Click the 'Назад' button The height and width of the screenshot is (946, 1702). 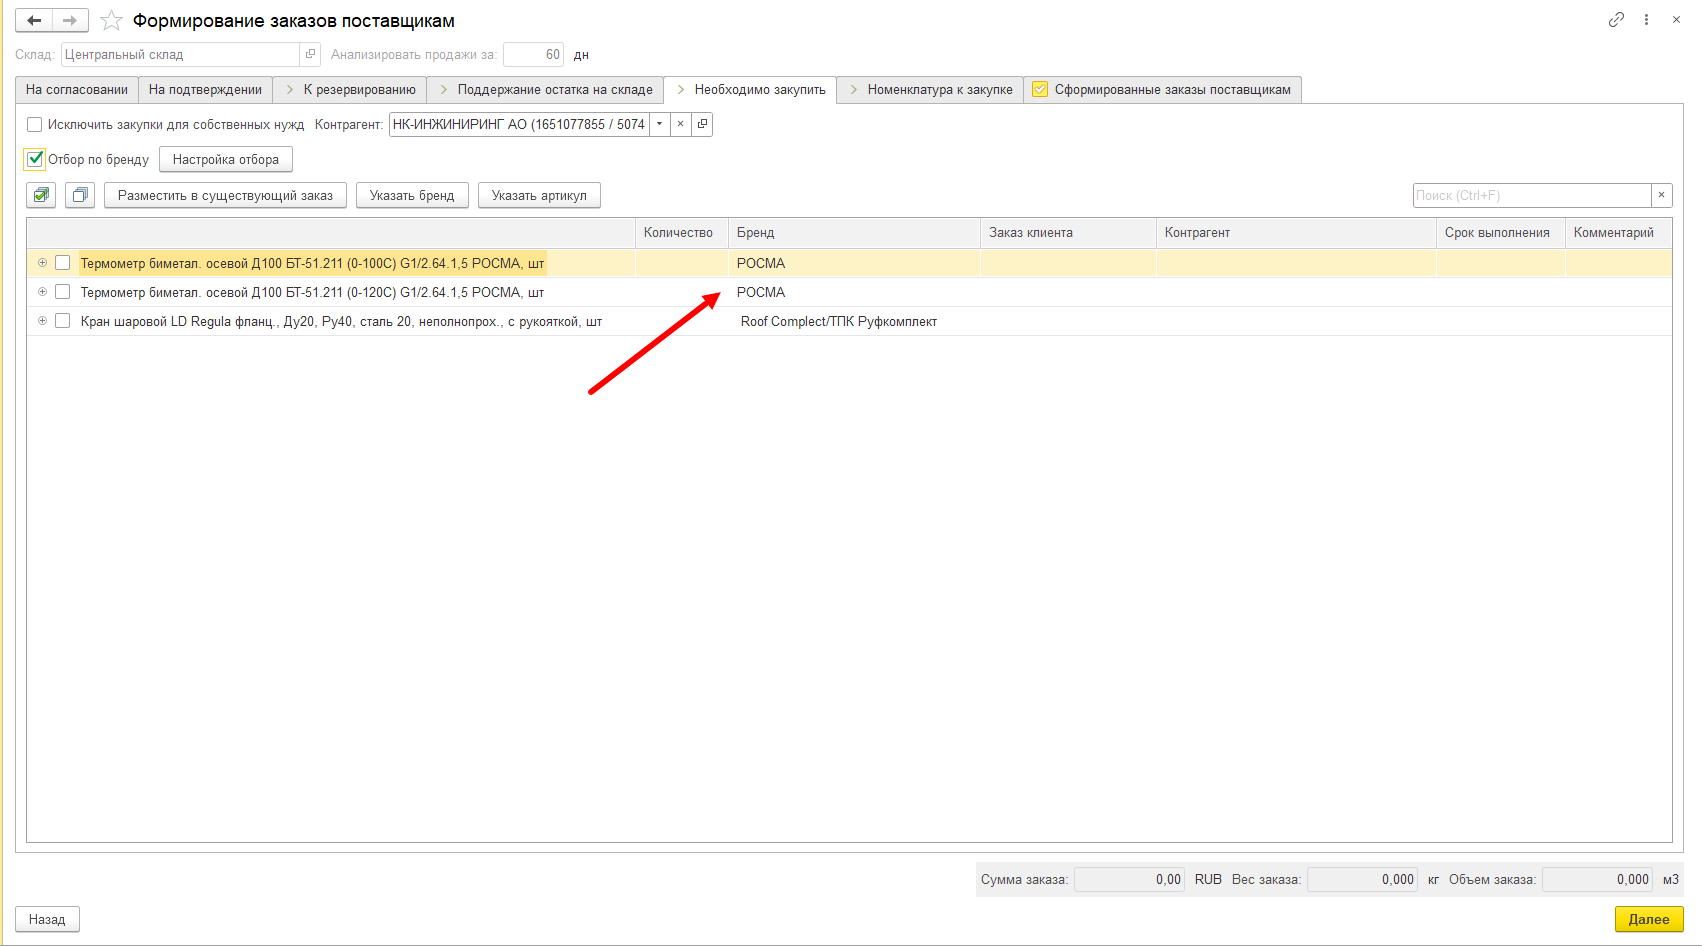47,919
